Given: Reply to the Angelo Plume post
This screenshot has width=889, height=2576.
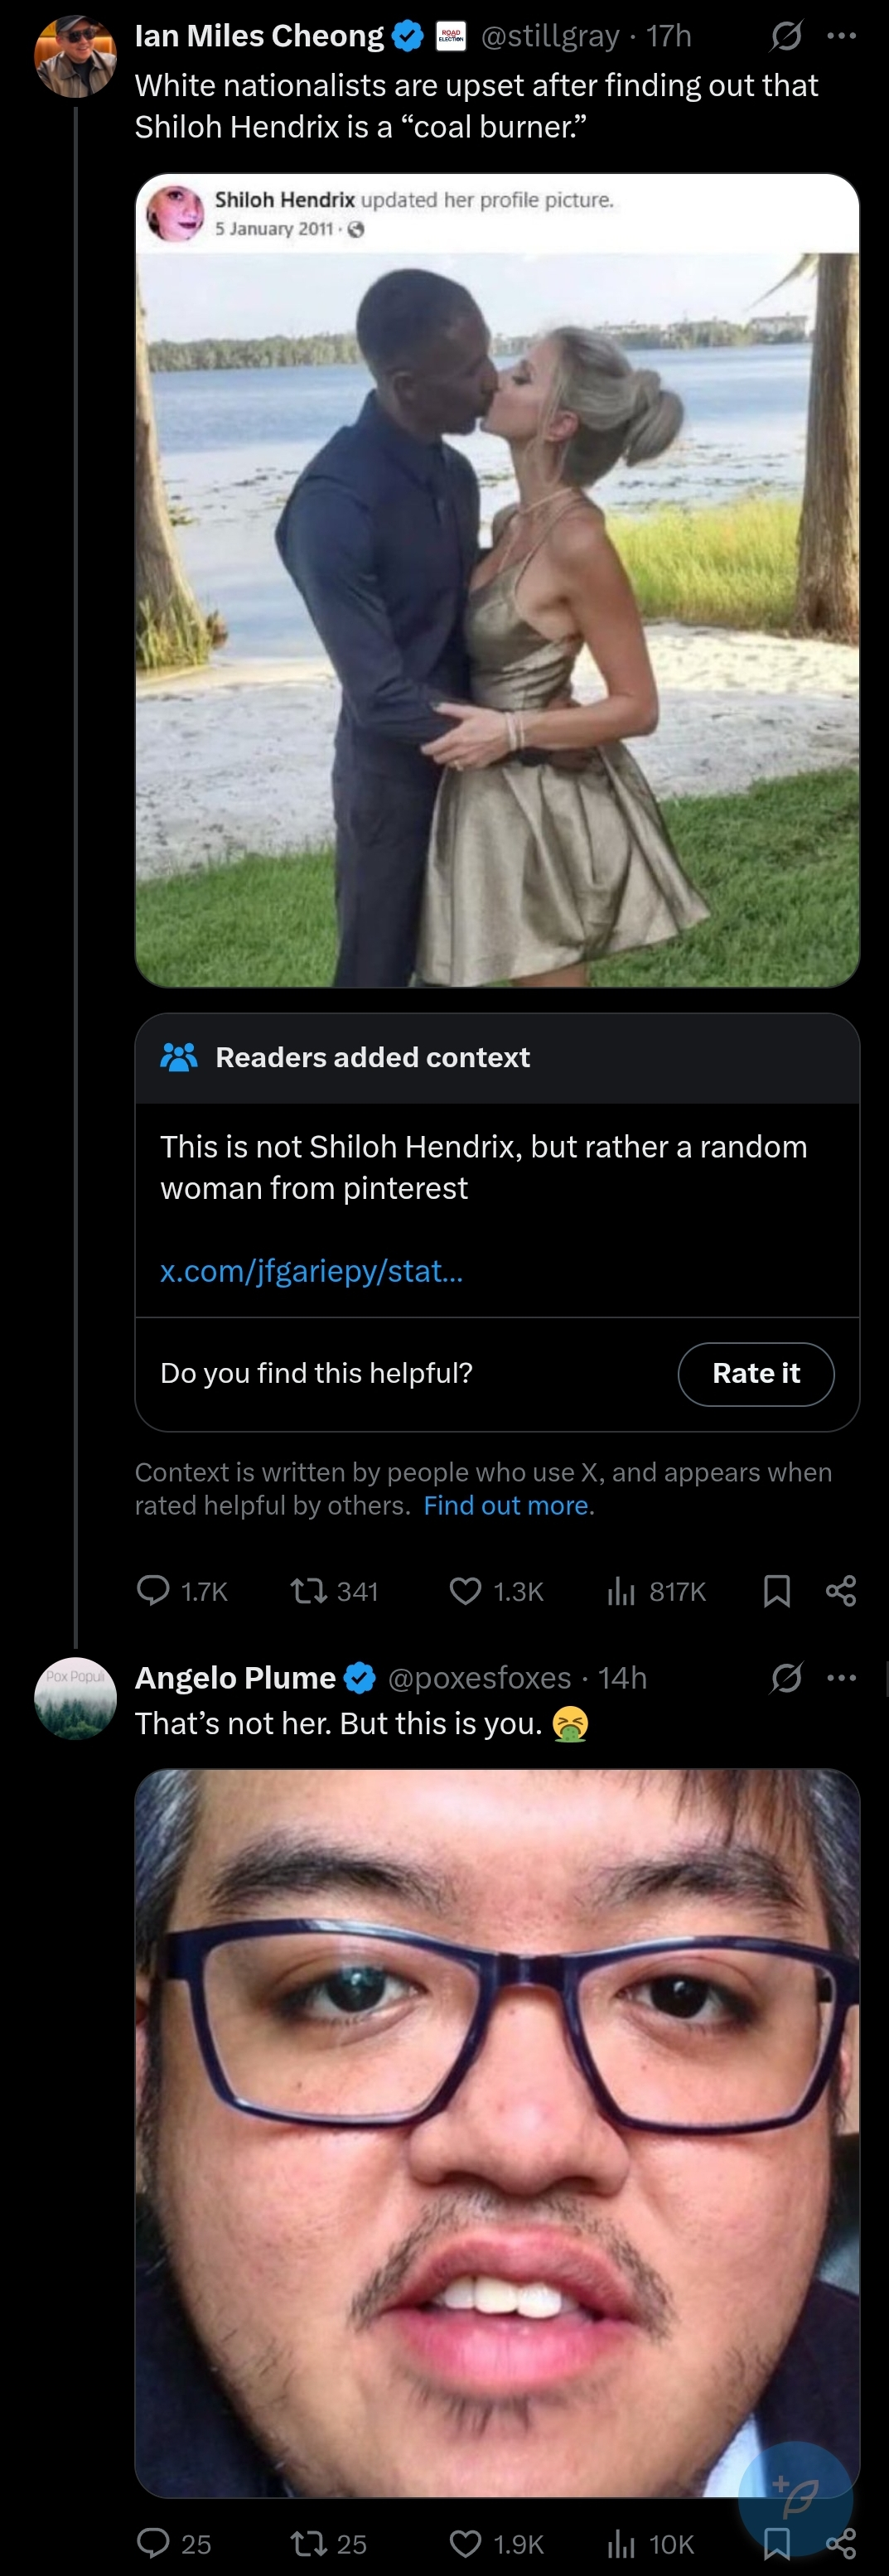Looking at the screenshot, I should [153, 2543].
